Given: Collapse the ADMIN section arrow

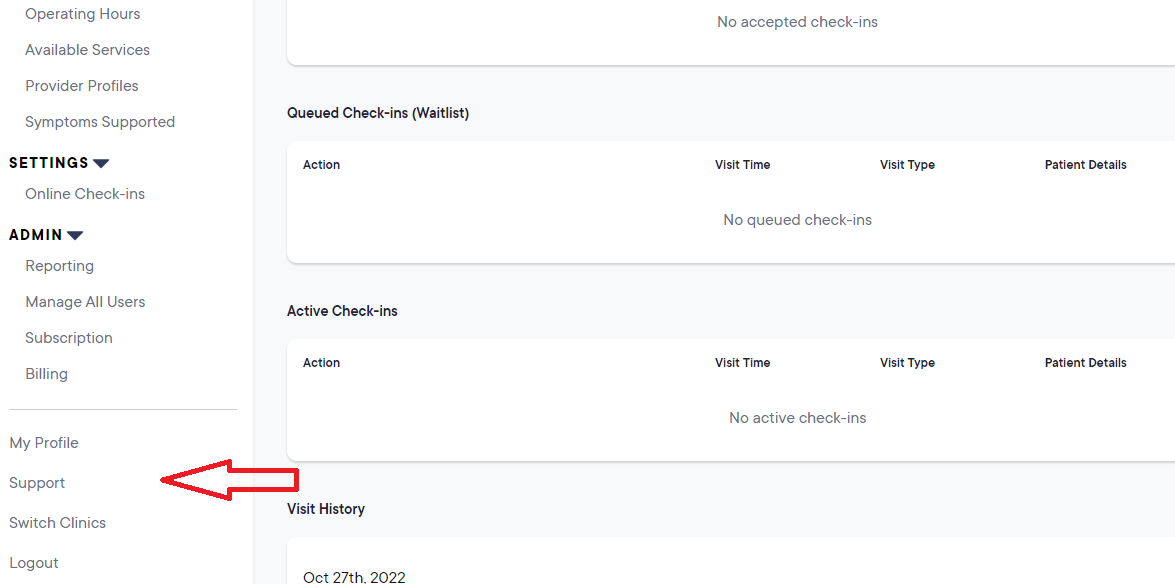Looking at the screenshot, I should click(75, 235).
